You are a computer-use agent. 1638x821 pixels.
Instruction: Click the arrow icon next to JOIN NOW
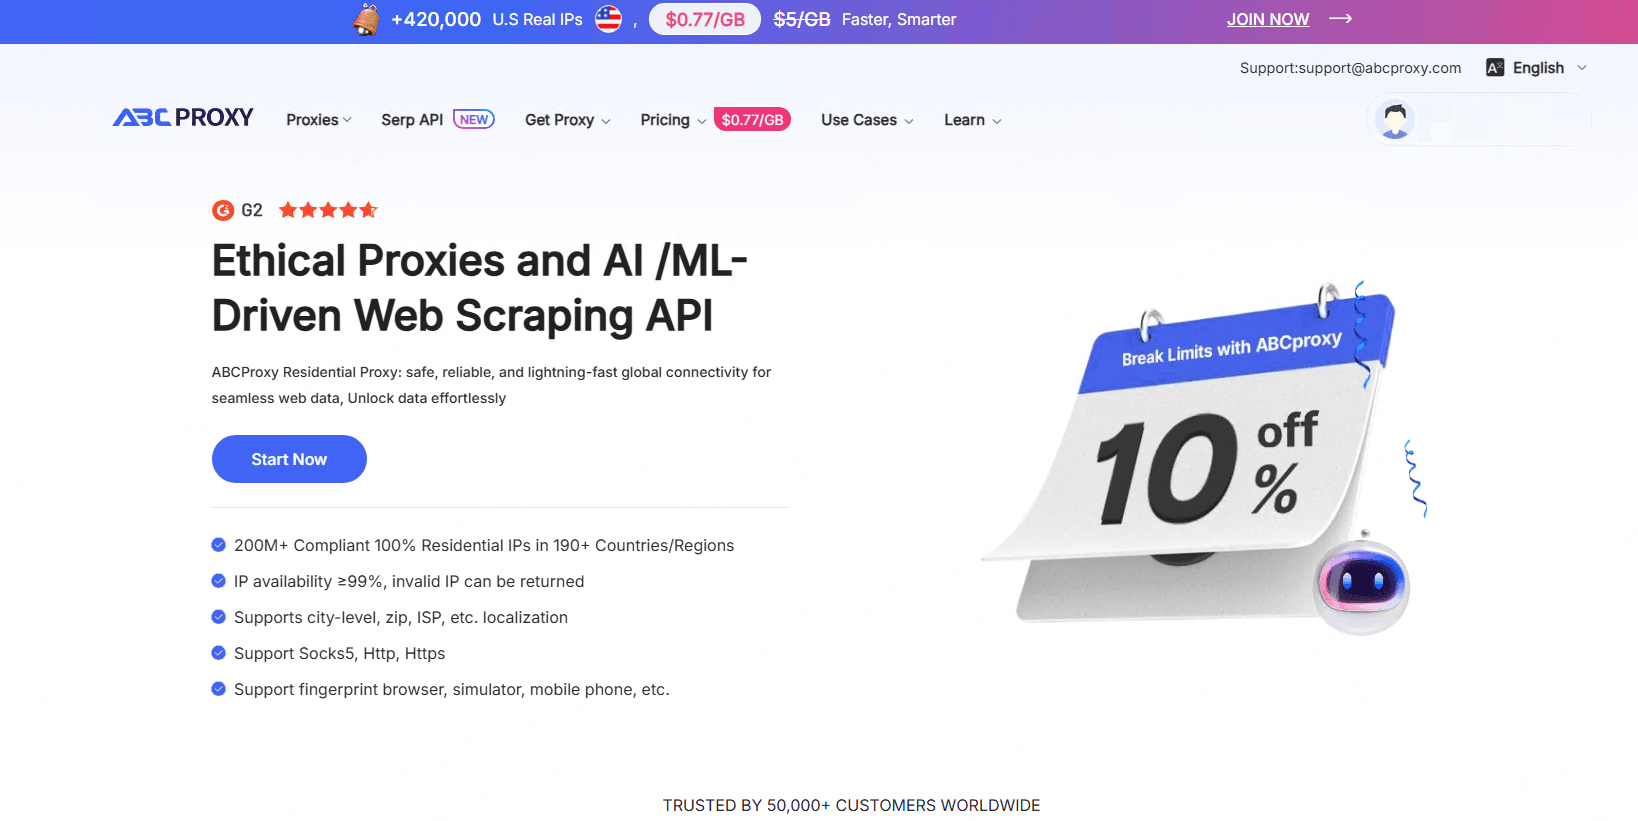pos(1340,19)
